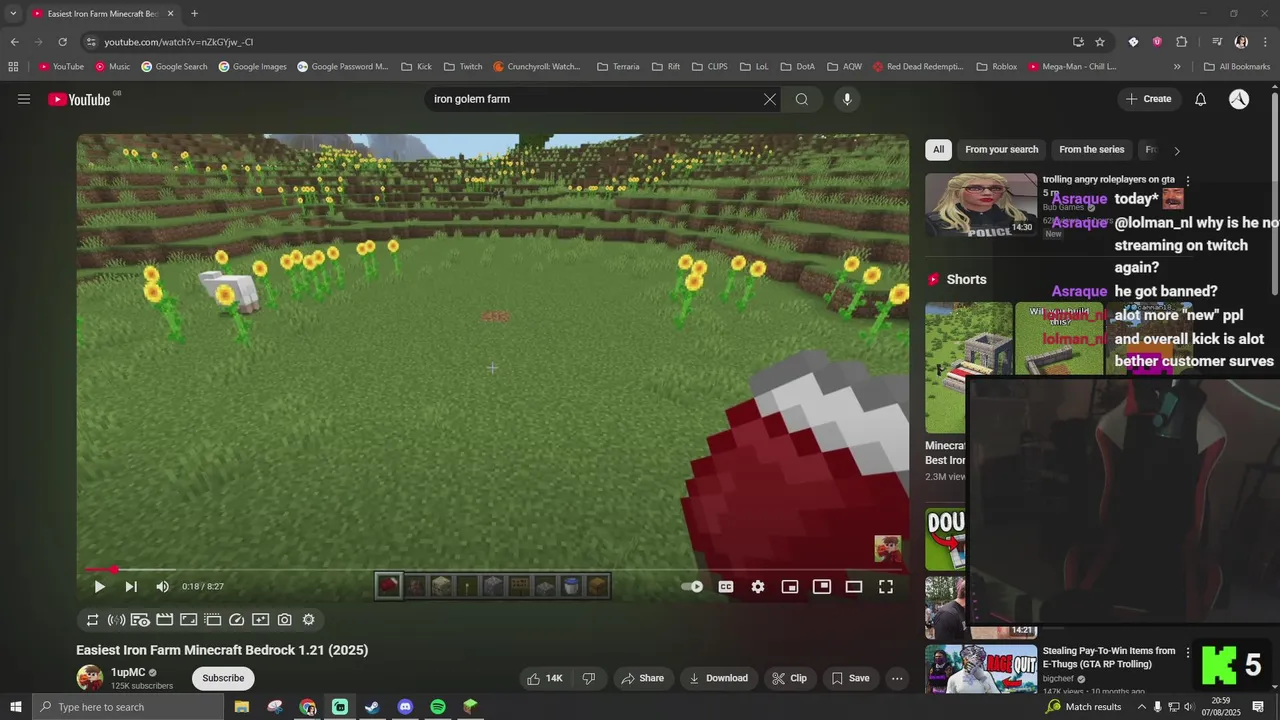Take a video screenshot with camera icon

(x=285, y=620)
